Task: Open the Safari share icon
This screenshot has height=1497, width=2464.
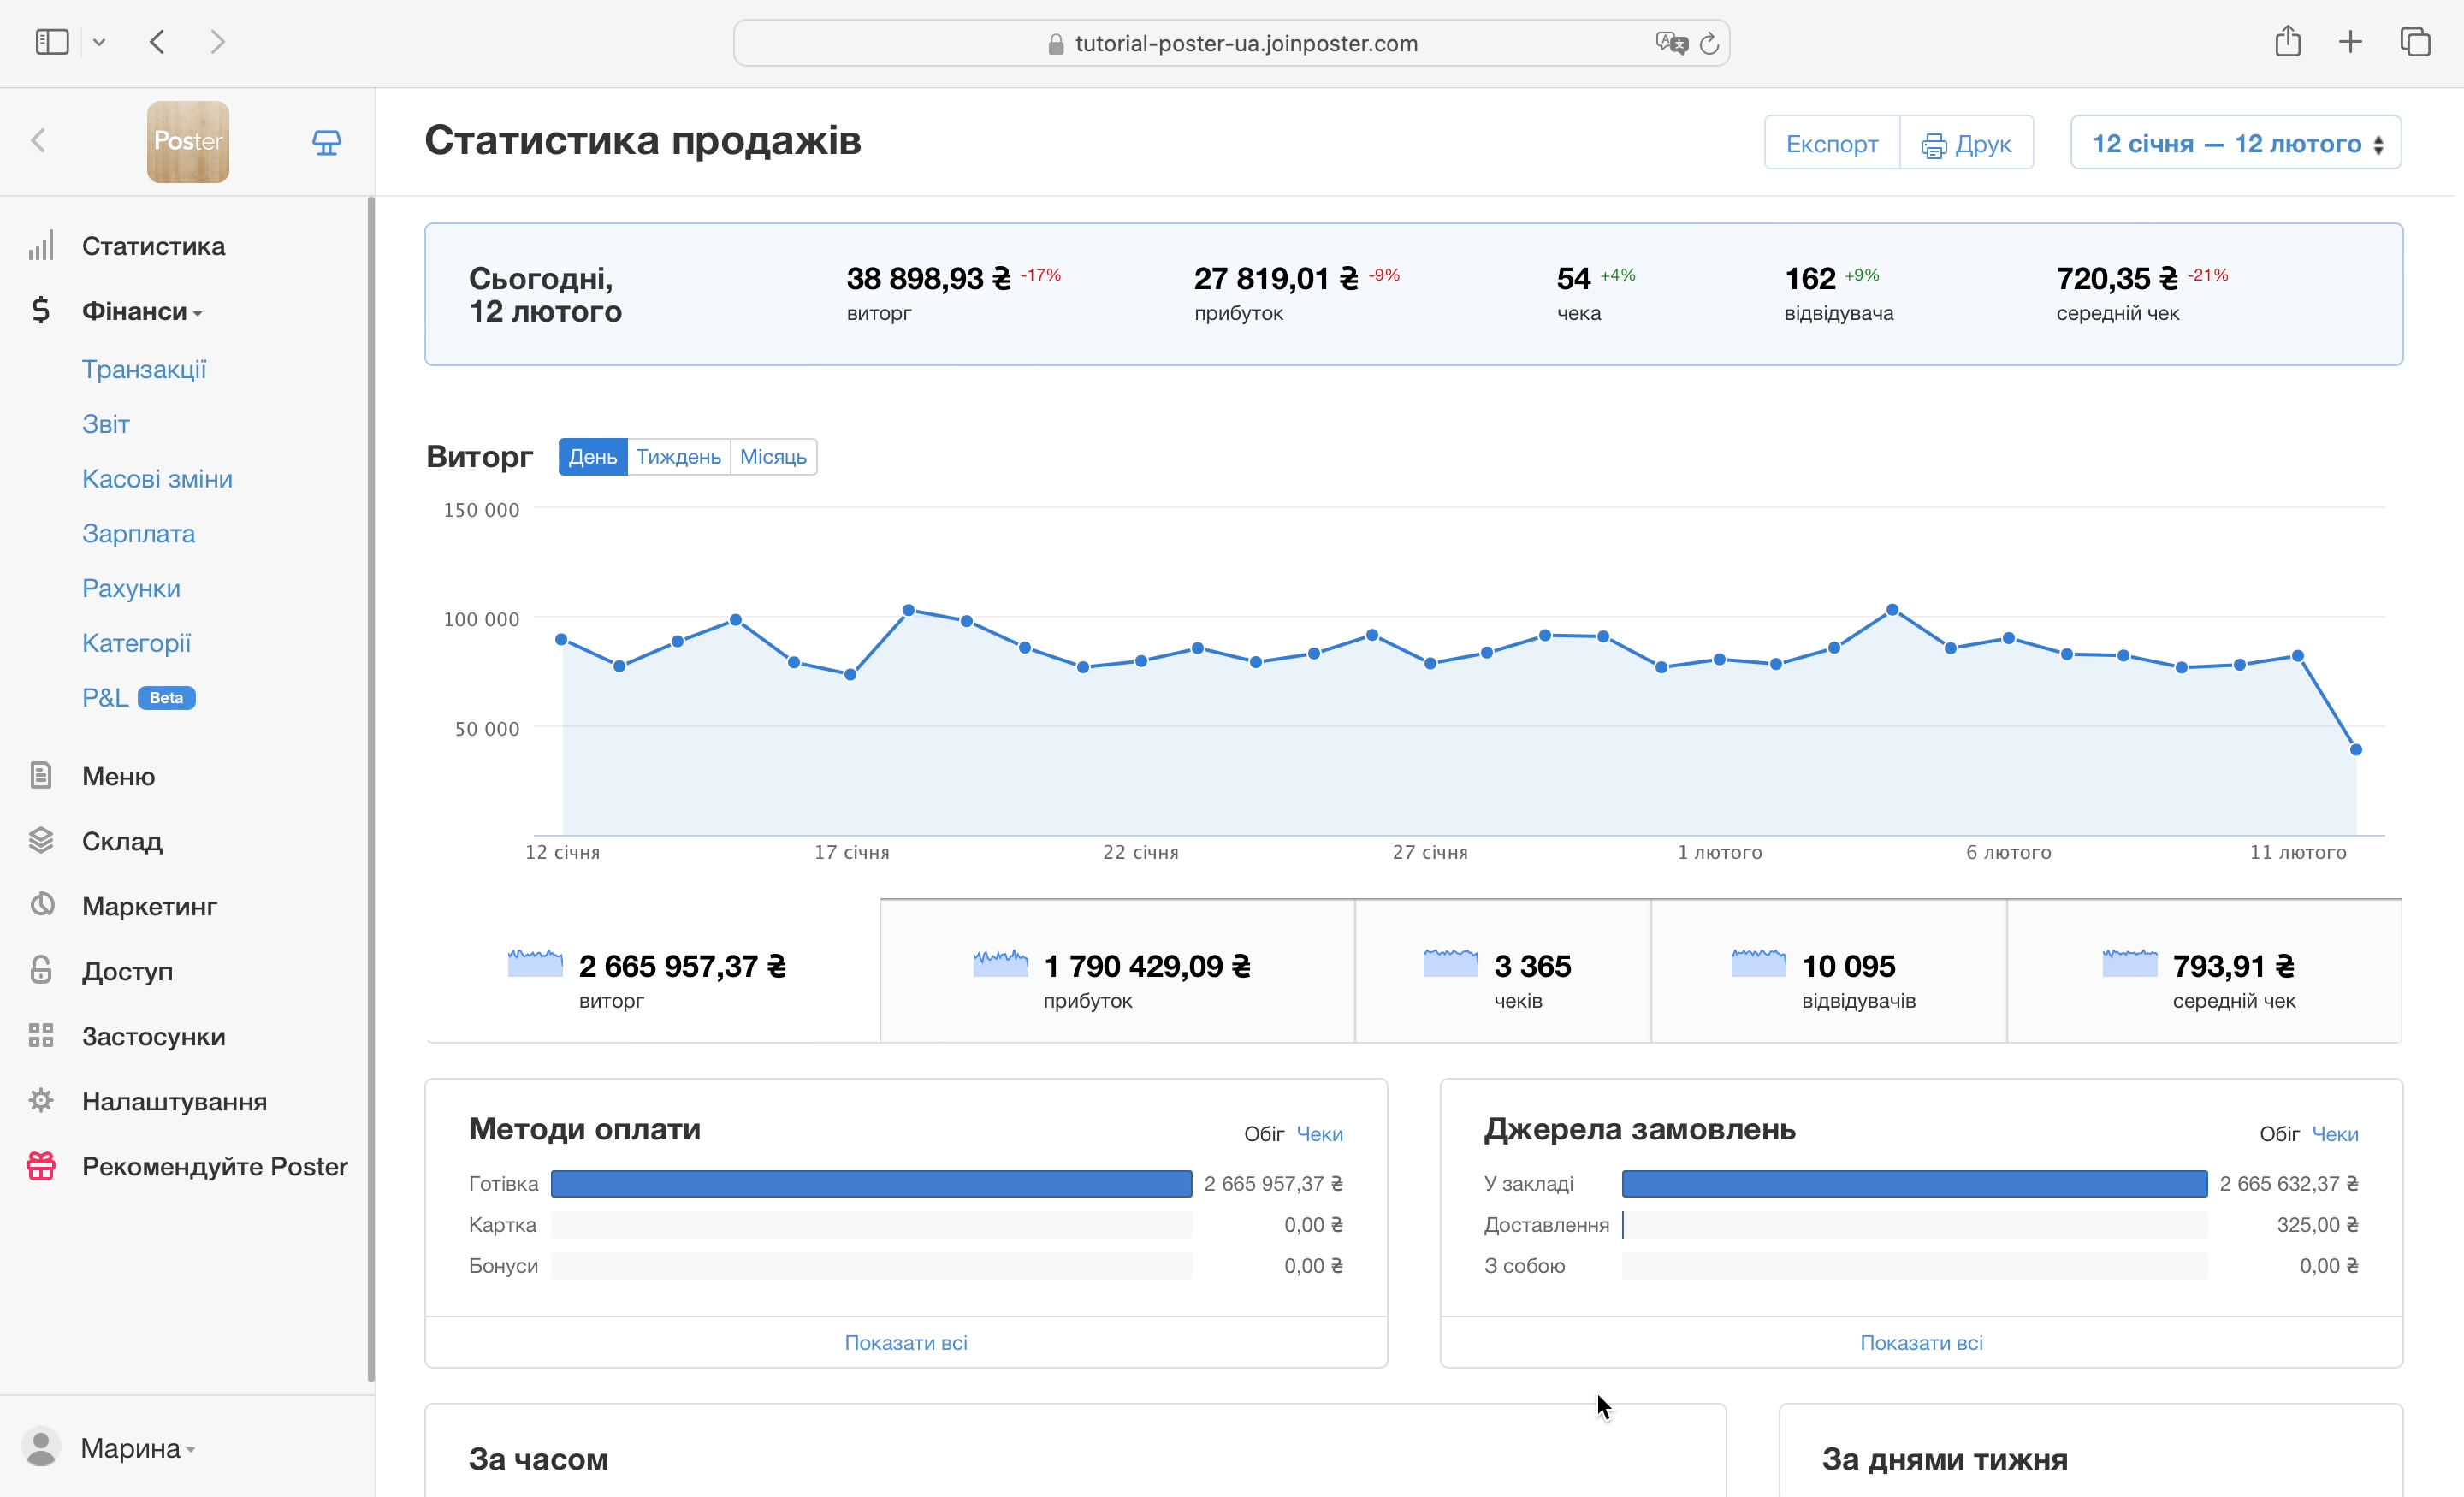Action: 2288,41
